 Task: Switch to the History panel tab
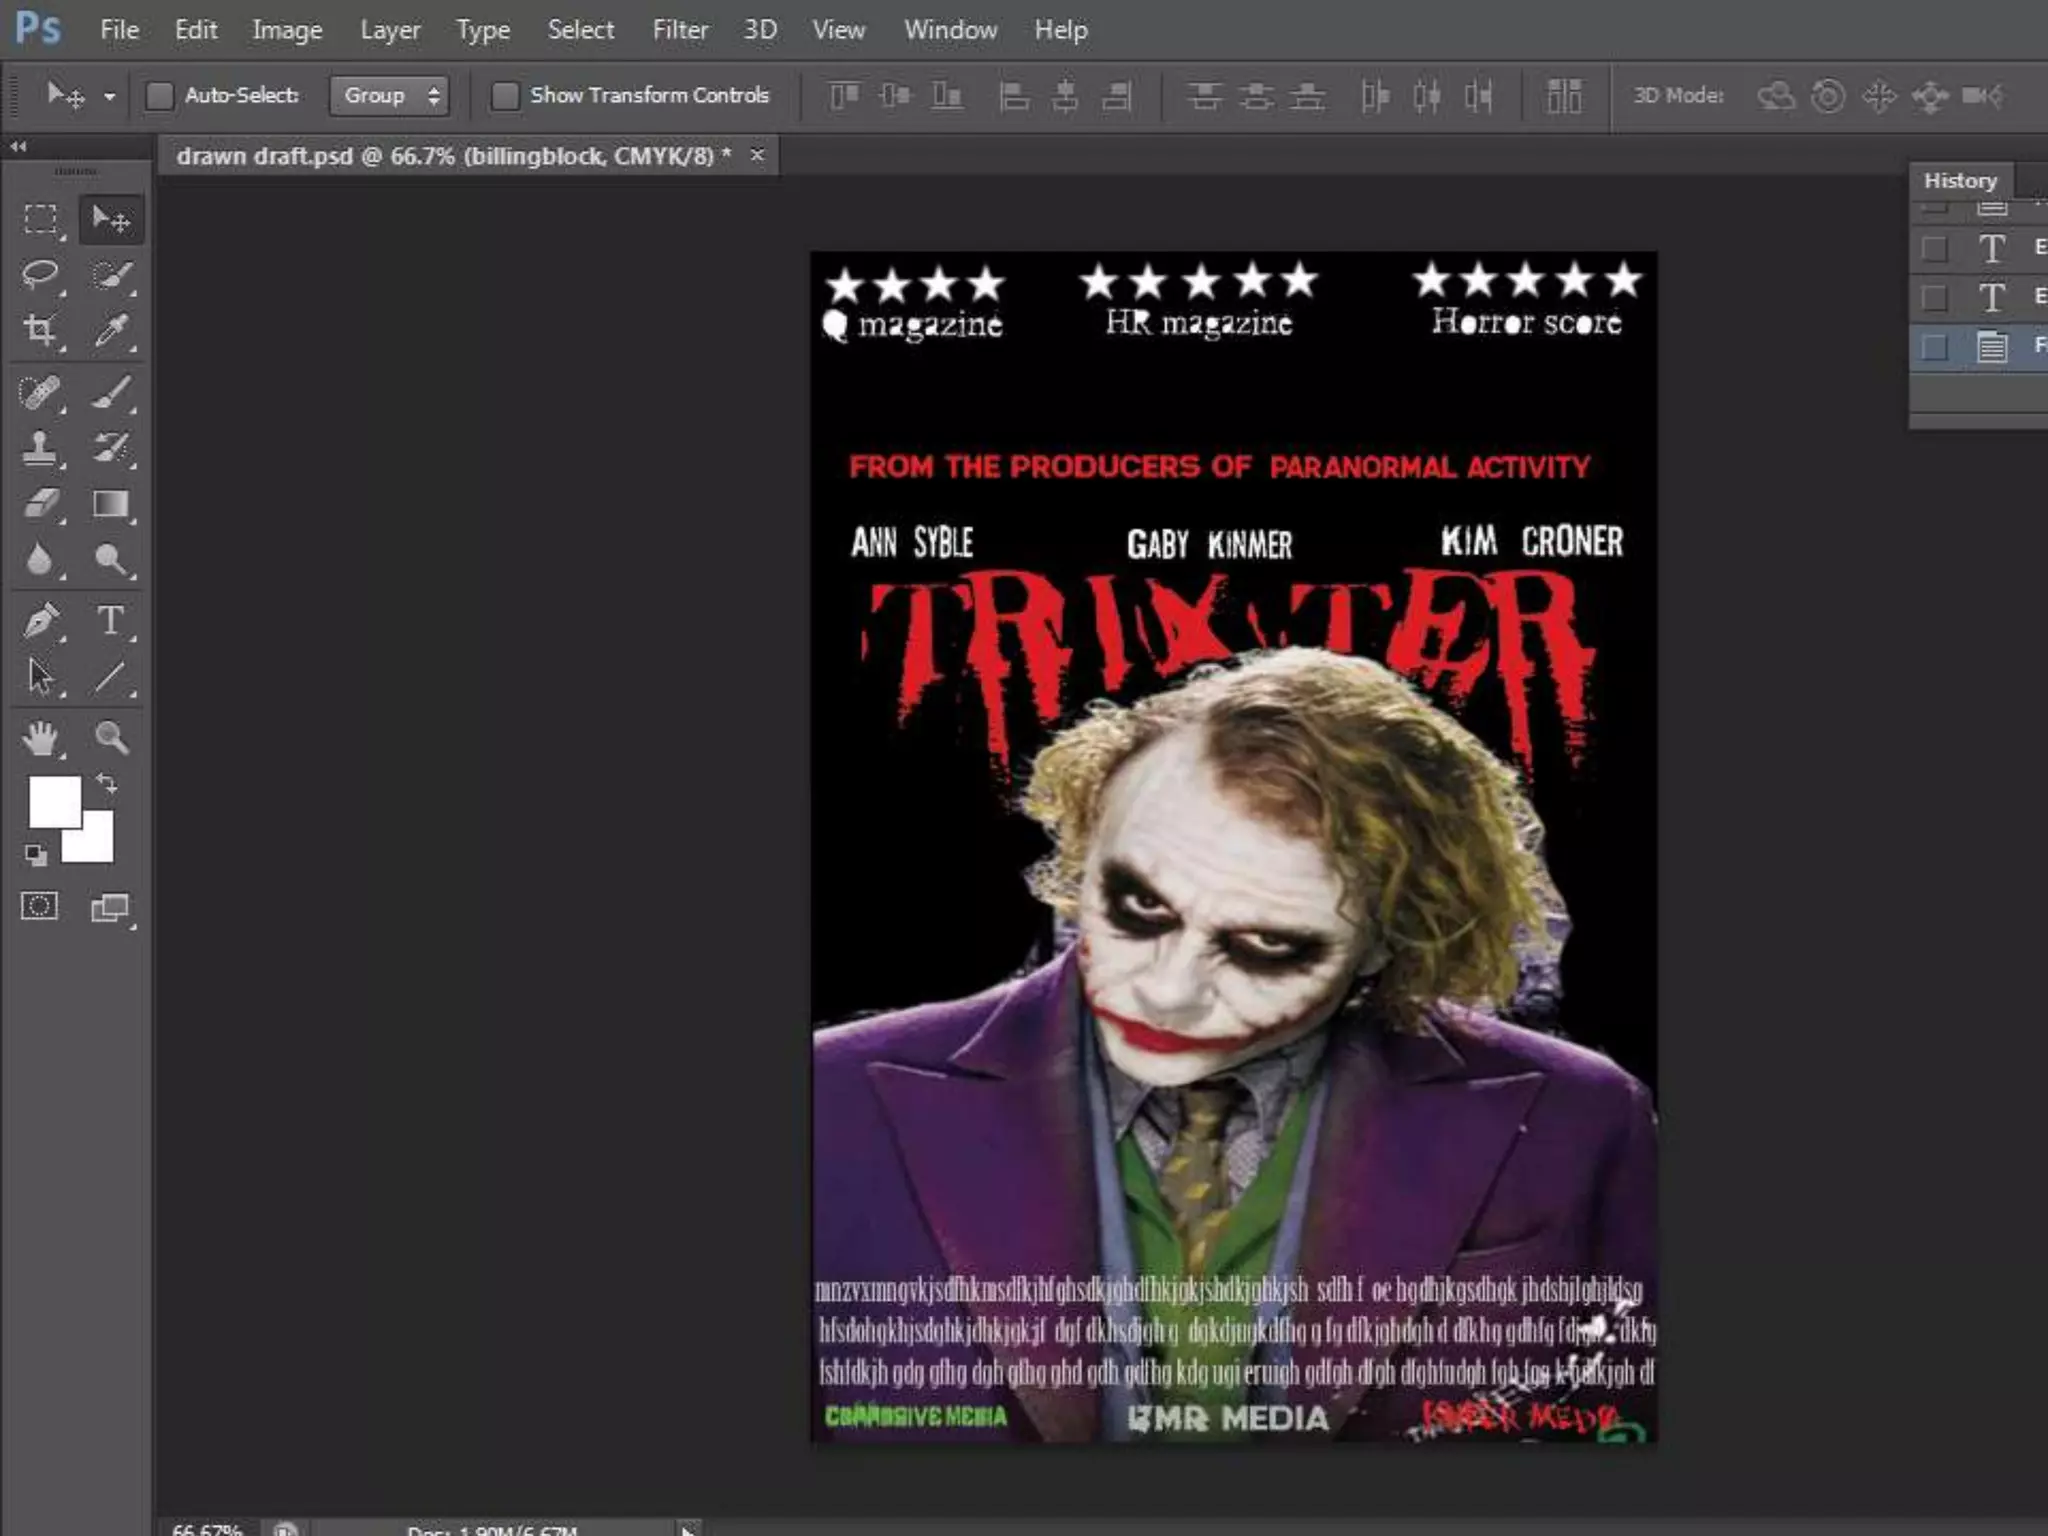pos(1959,181)
